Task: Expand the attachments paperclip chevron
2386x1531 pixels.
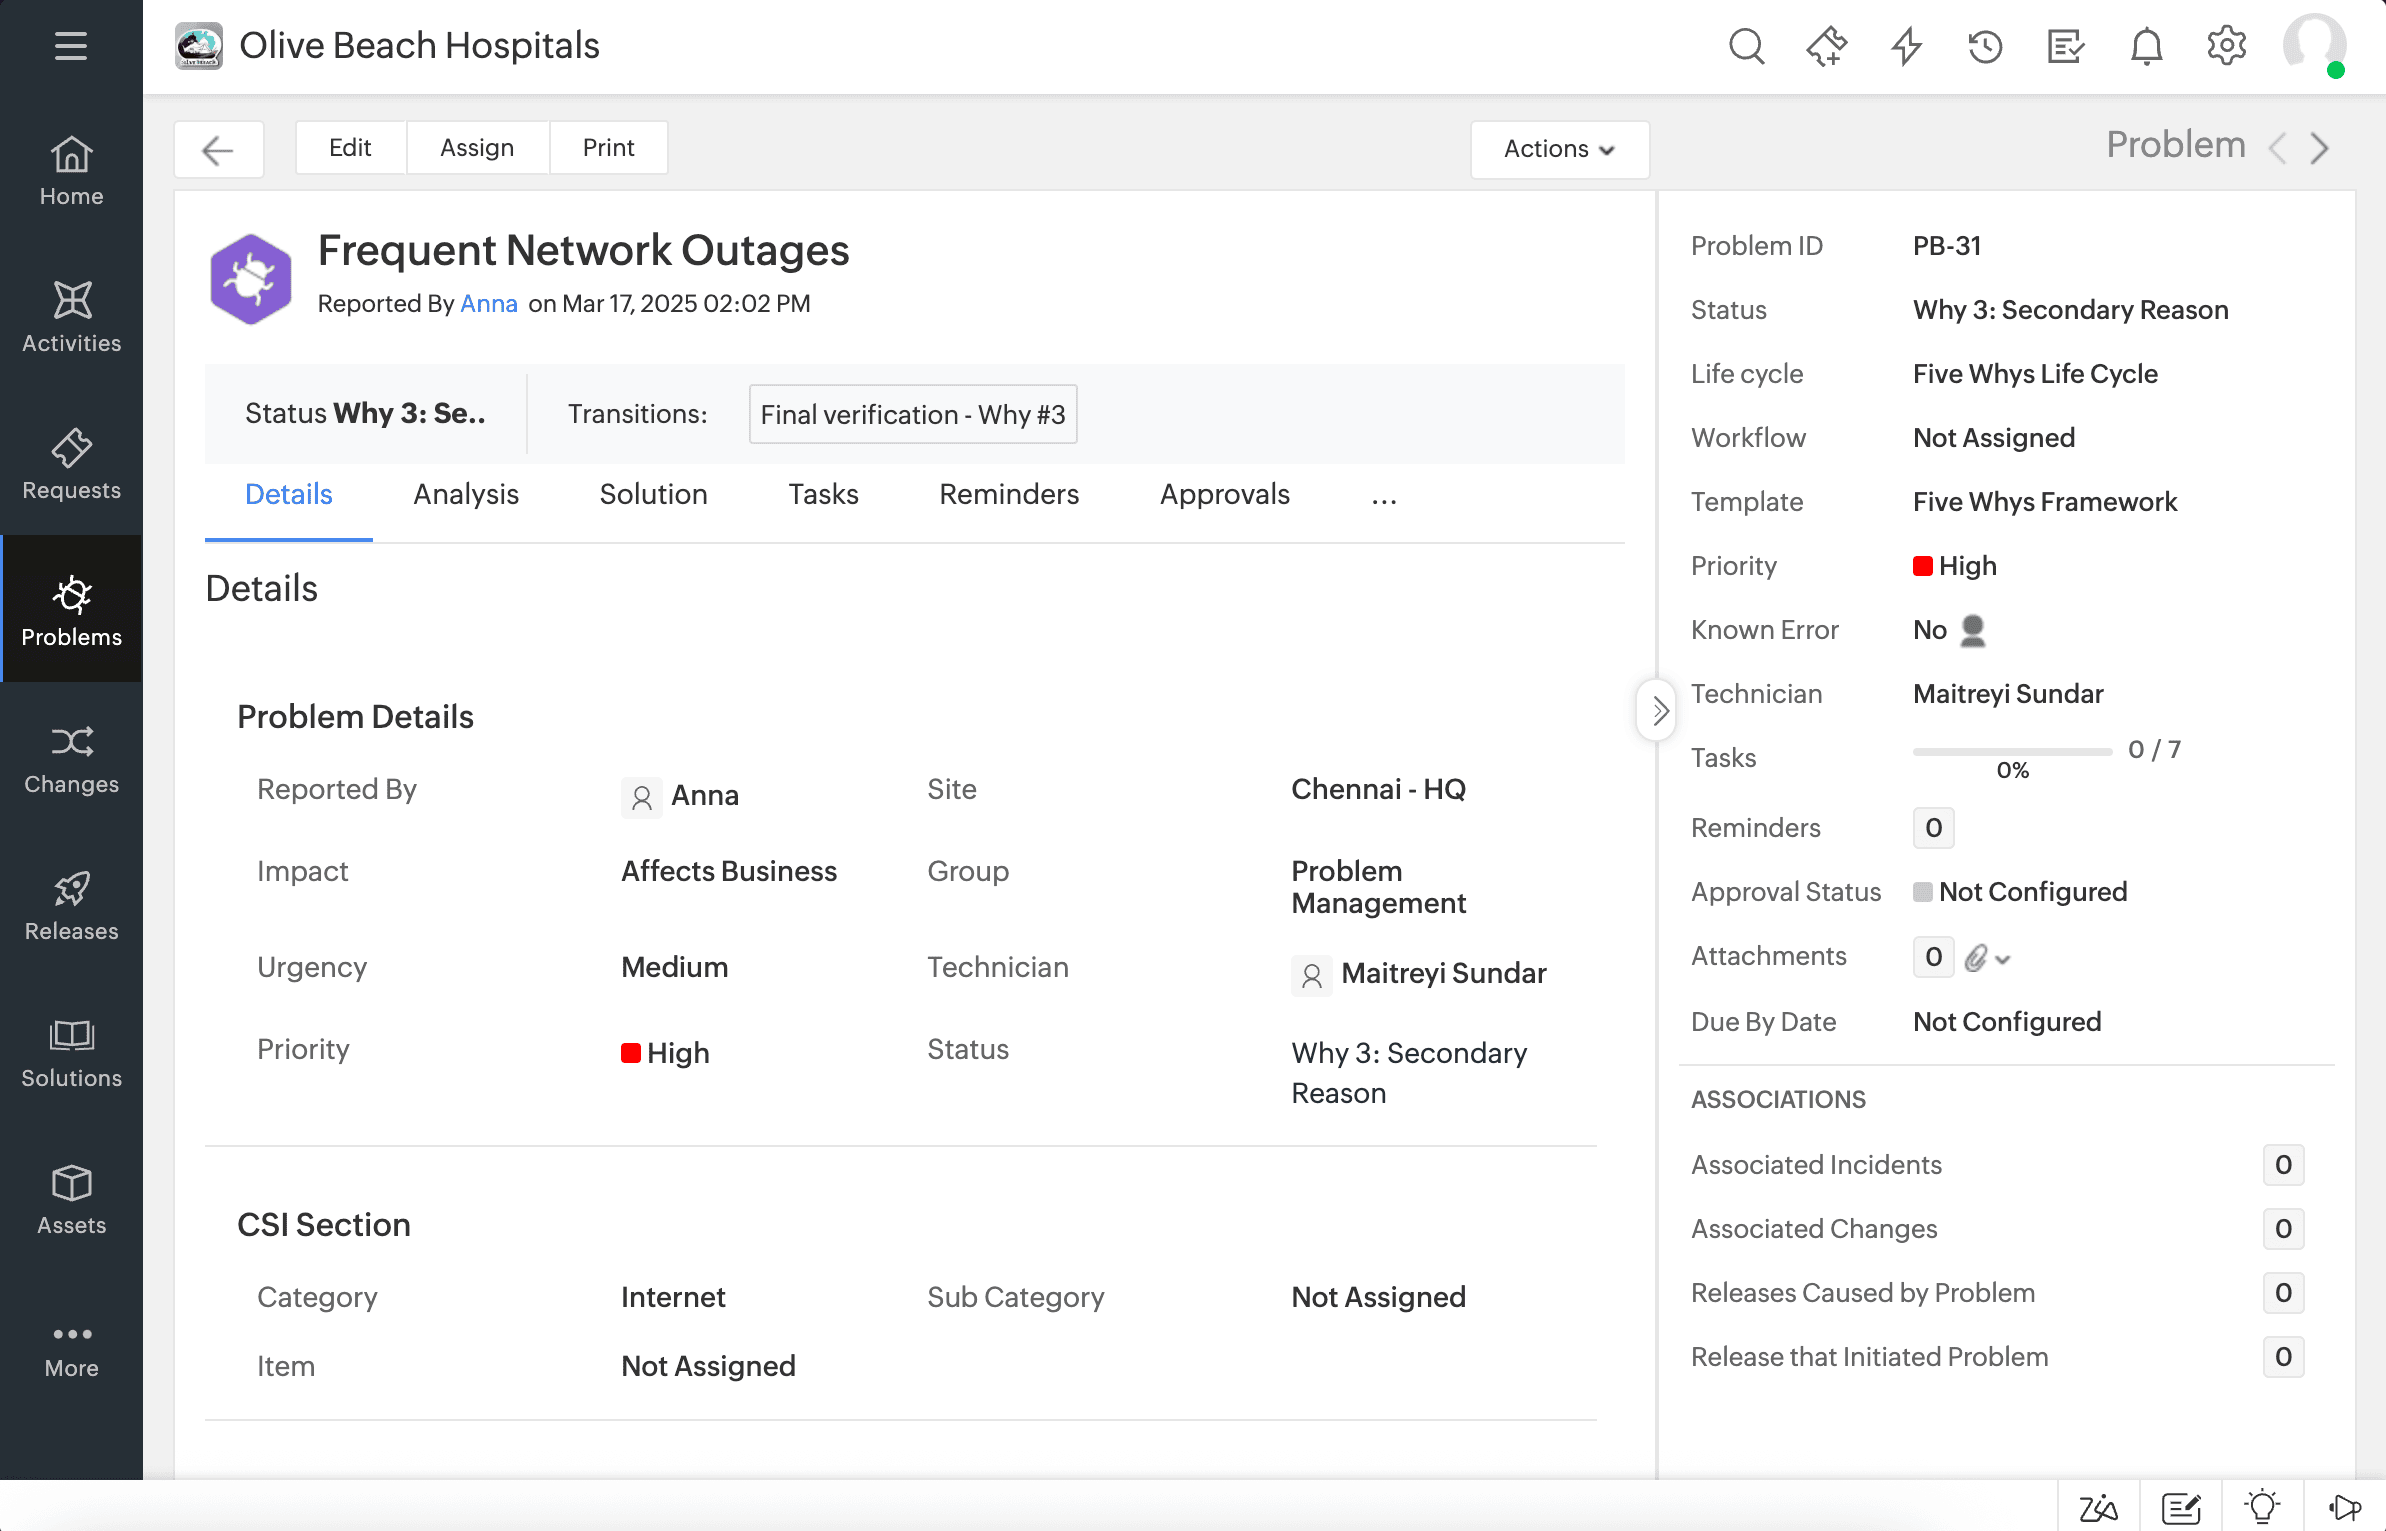Action: pos(2005,958)
